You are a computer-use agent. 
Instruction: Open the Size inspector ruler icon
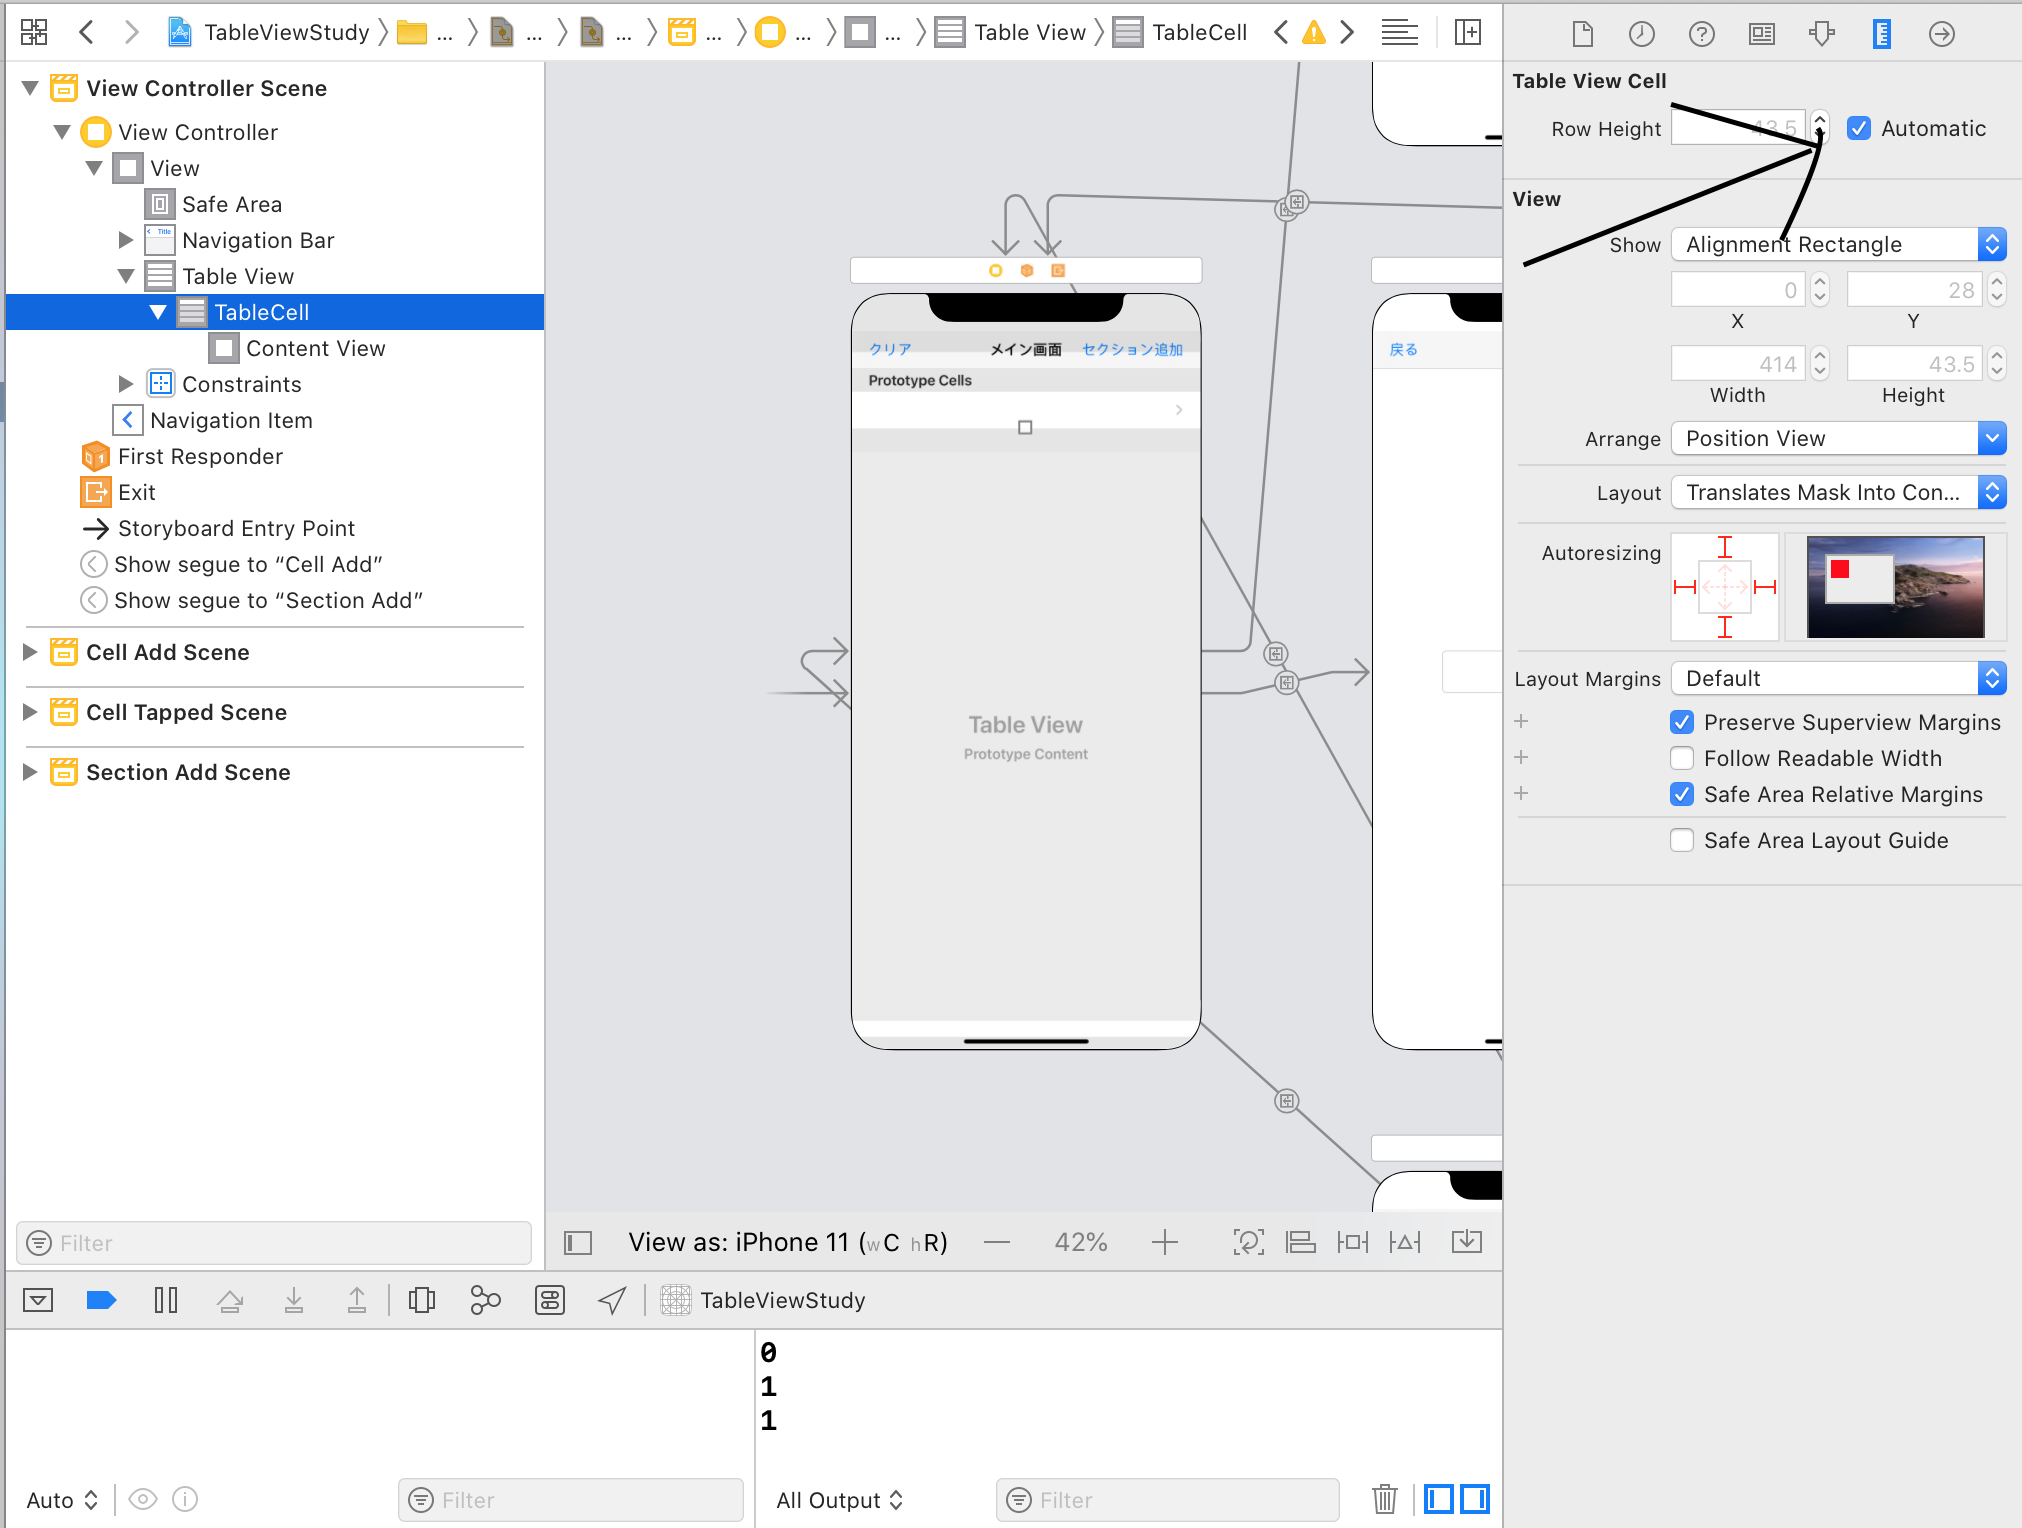pyautogui.click(x=1881, y=34)
